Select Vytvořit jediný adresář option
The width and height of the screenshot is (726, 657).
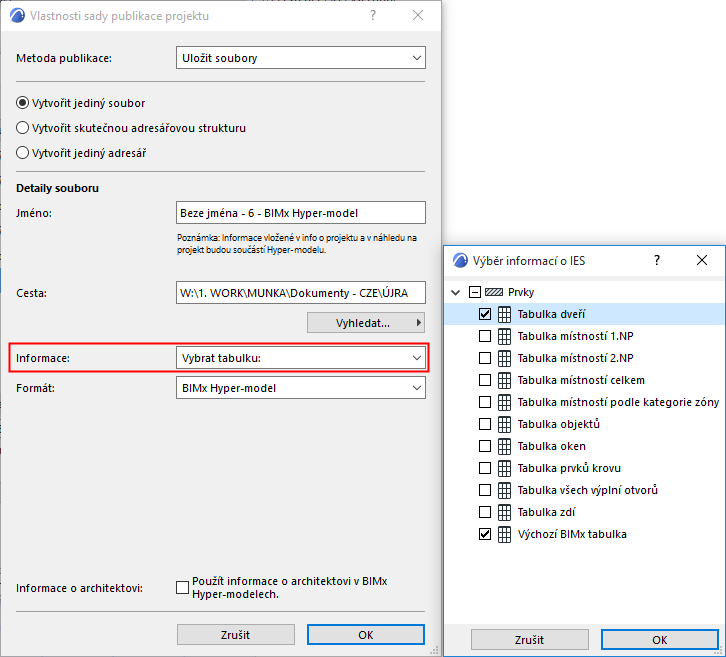point(22,153)
